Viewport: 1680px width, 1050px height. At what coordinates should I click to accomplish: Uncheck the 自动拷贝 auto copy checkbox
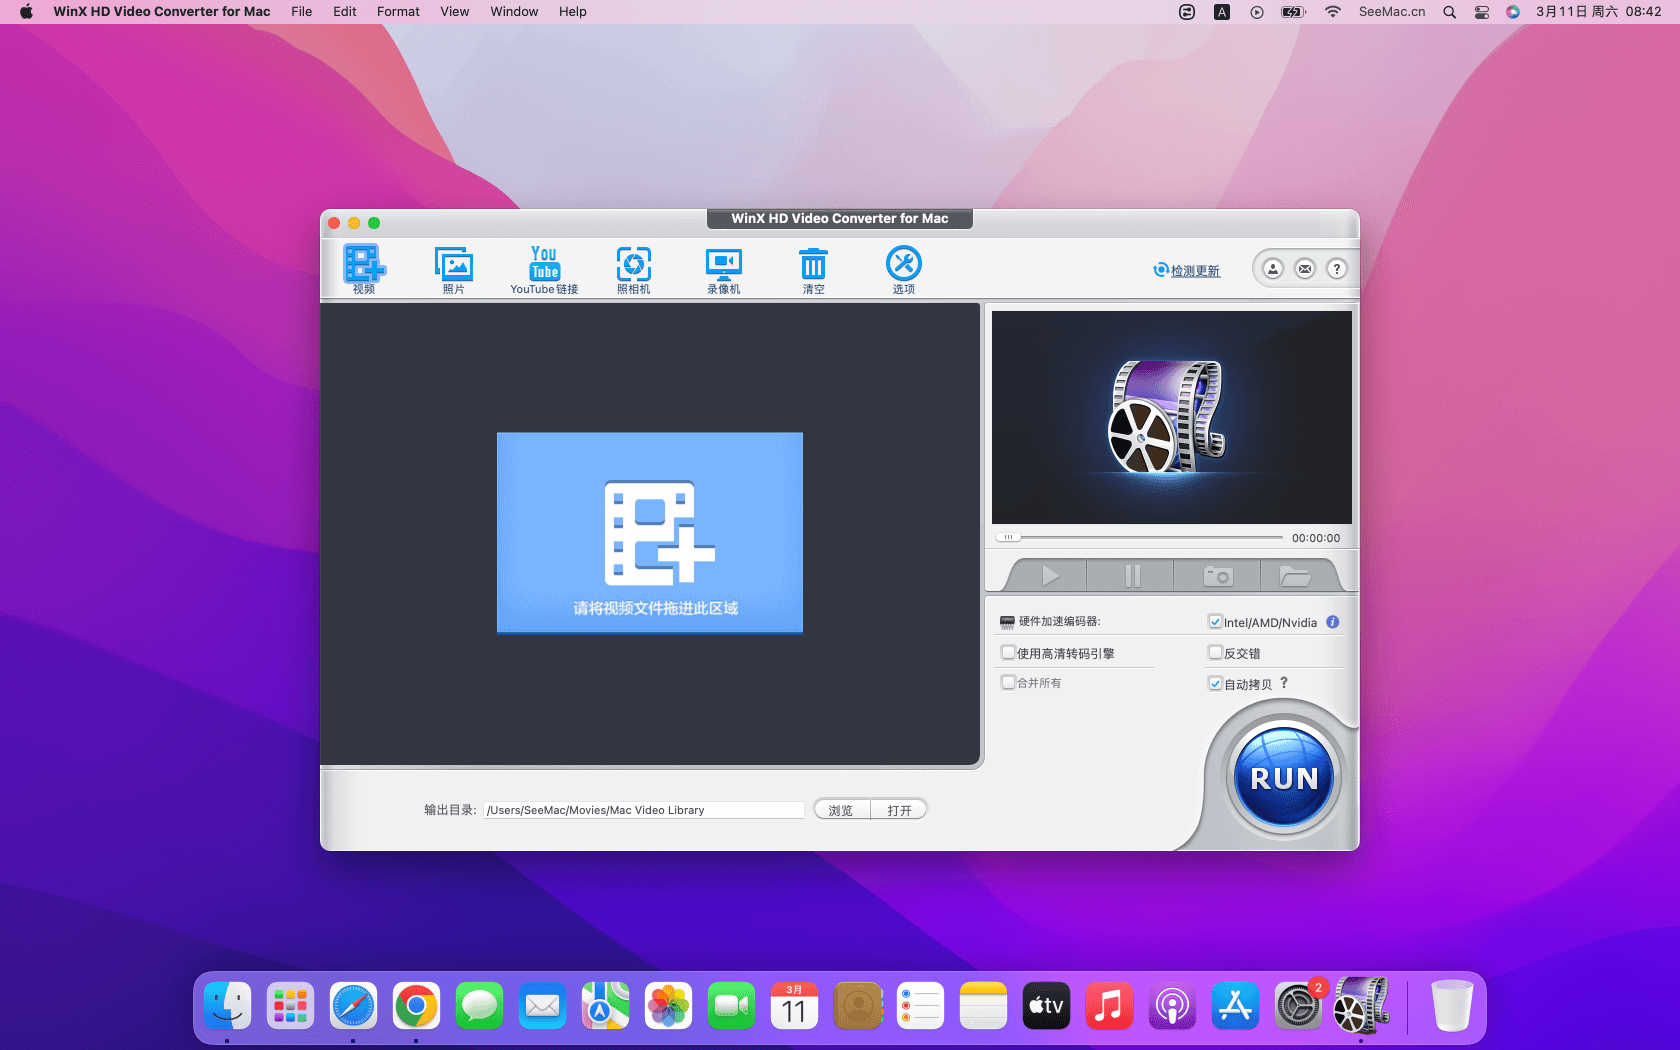pos(1215,684)
